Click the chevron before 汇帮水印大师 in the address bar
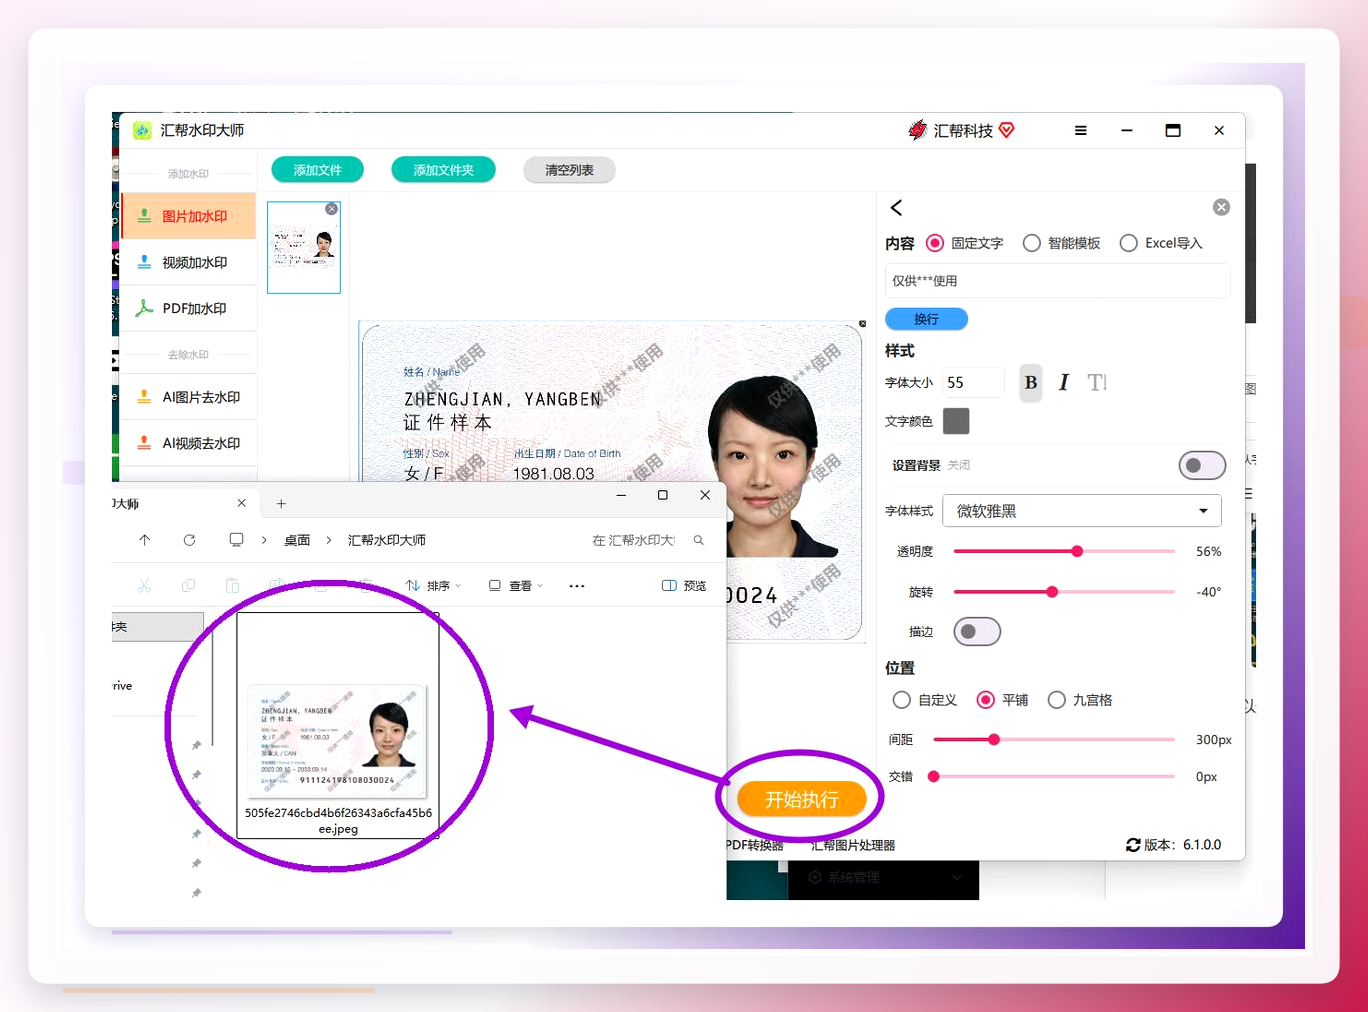Viewport: 1368px width, 1012px height. (329, 540)
